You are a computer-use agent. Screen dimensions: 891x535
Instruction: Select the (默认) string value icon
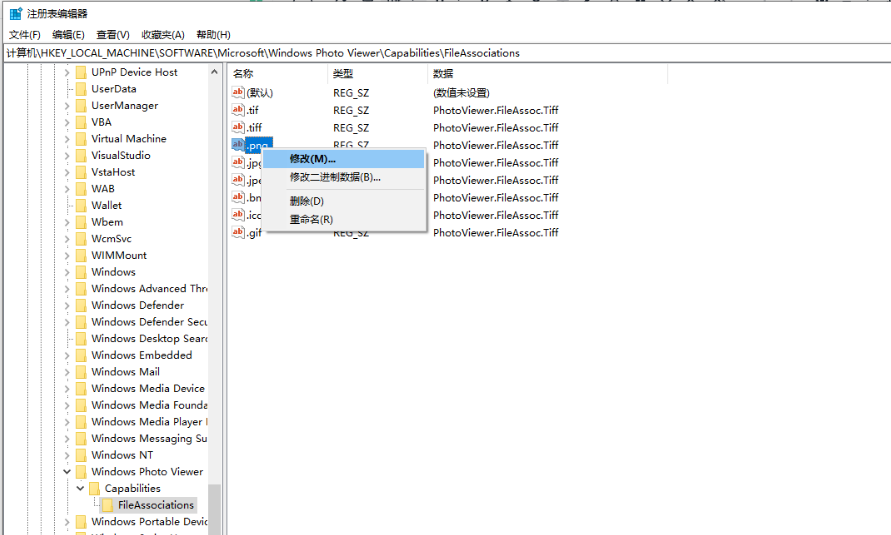[238, 92]
